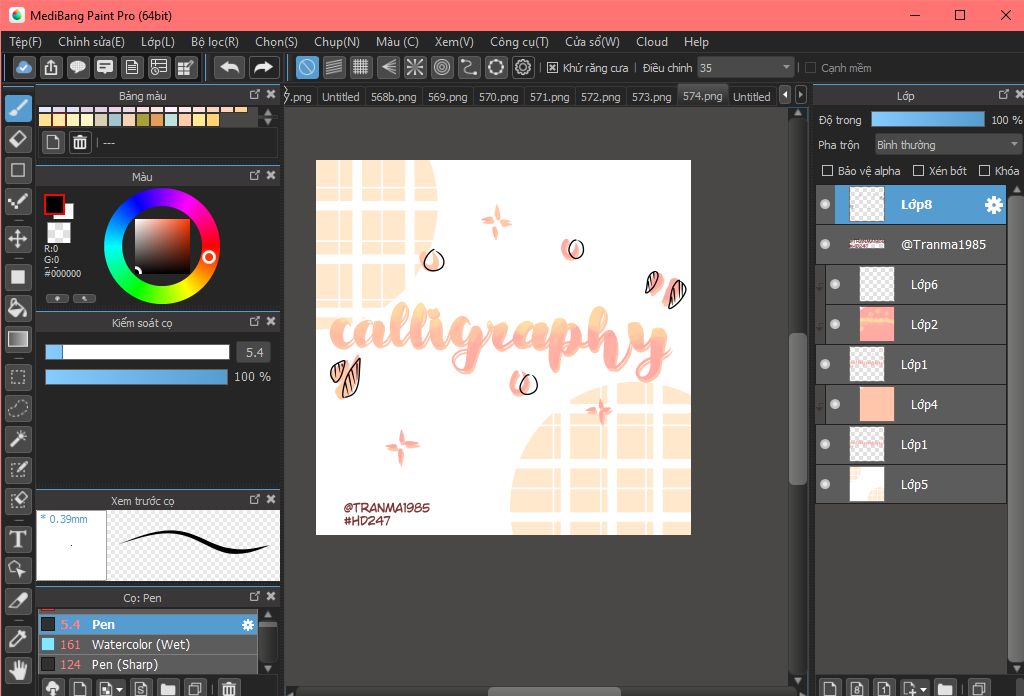Click the Undo arrow in toolbar
This screenshot has height=696, width=1024.
(229, 67)
